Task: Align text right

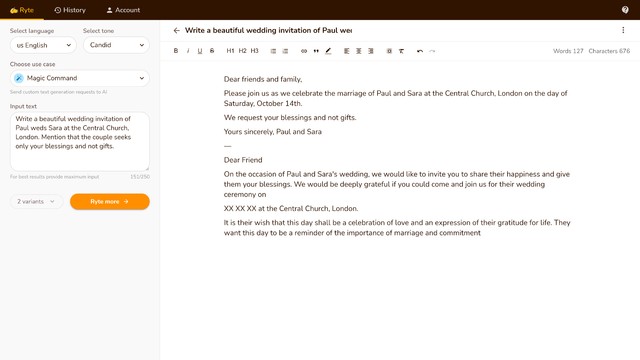Action: pos(371,51)
